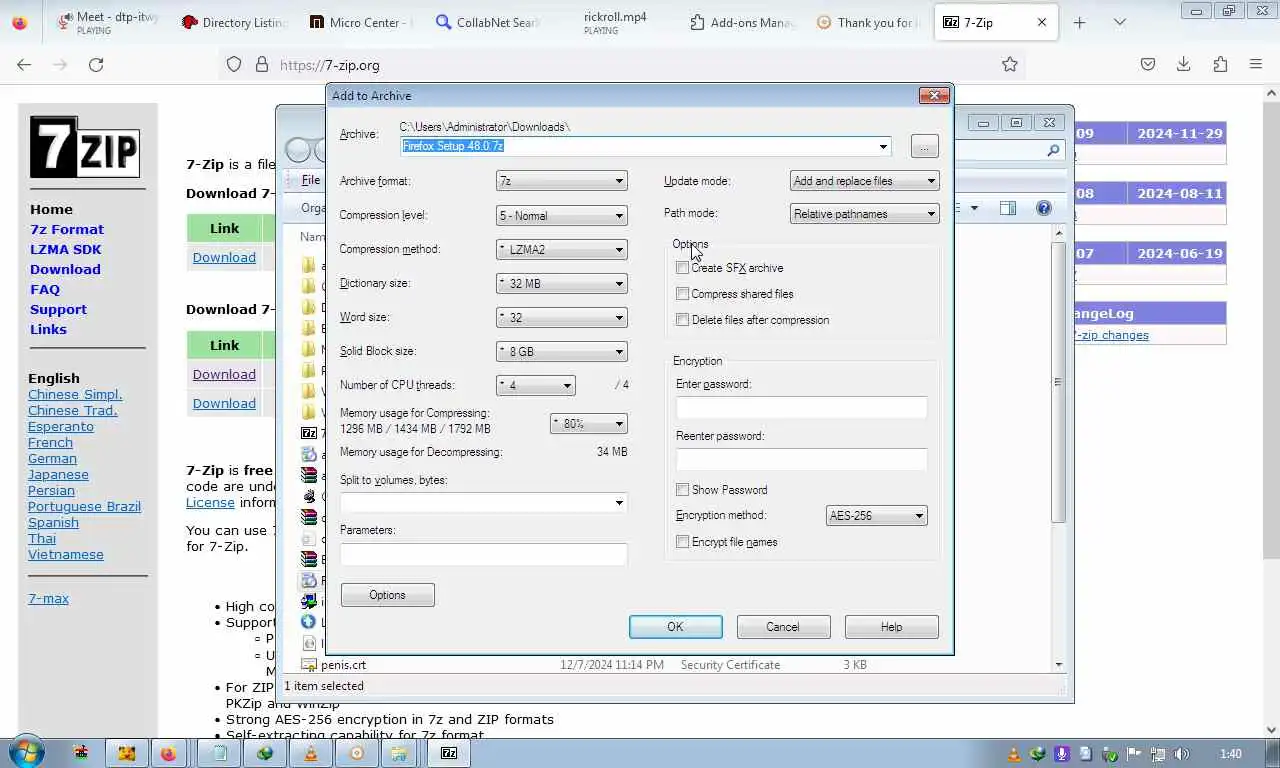This screenshot has height=768, width=1280.
Task: Expand the Update mode dropdown
Action: [x=864, y=181]
